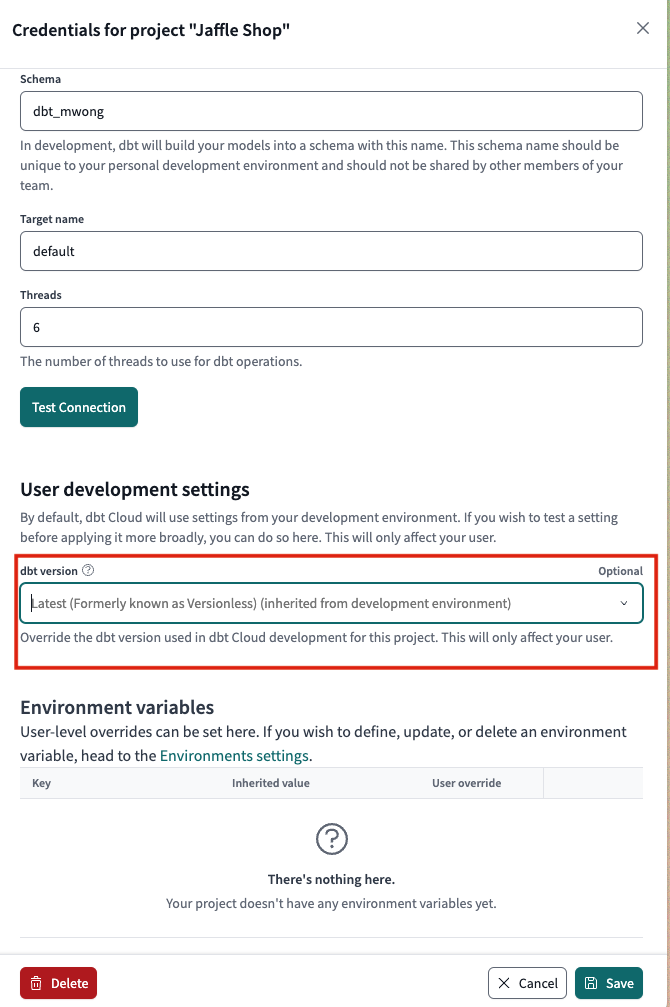Click the Target name field showing default
This screenshot has height=1007, width=670.
[x=331, y=251]
